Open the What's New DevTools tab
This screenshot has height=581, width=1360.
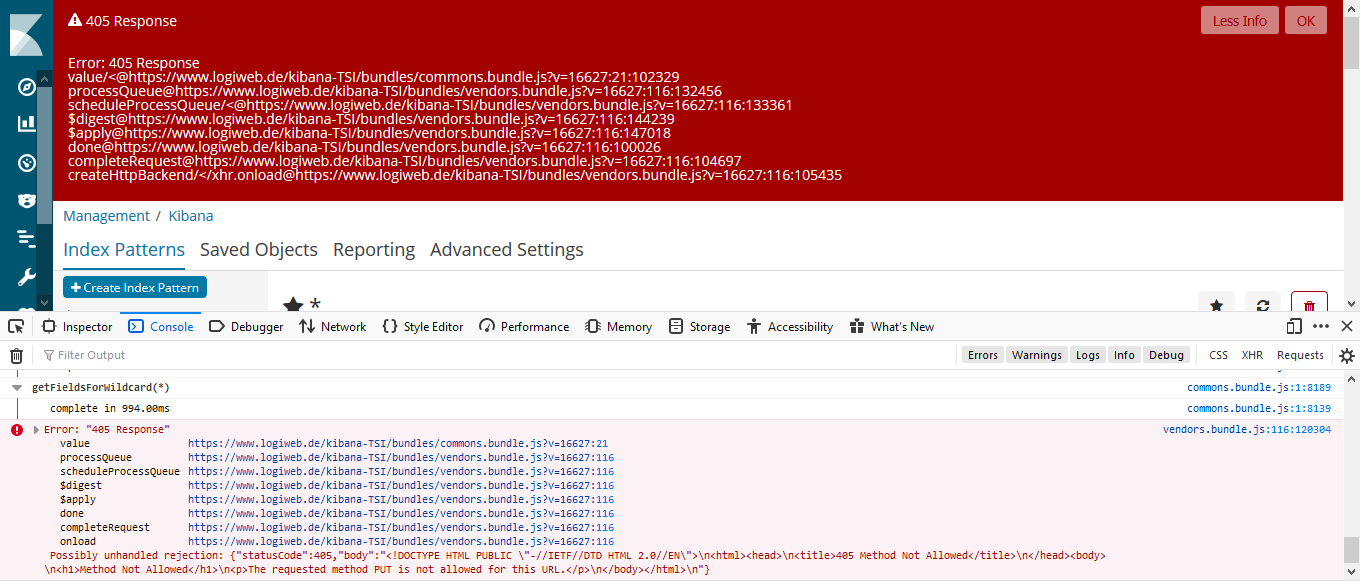(x=892, y=326)
